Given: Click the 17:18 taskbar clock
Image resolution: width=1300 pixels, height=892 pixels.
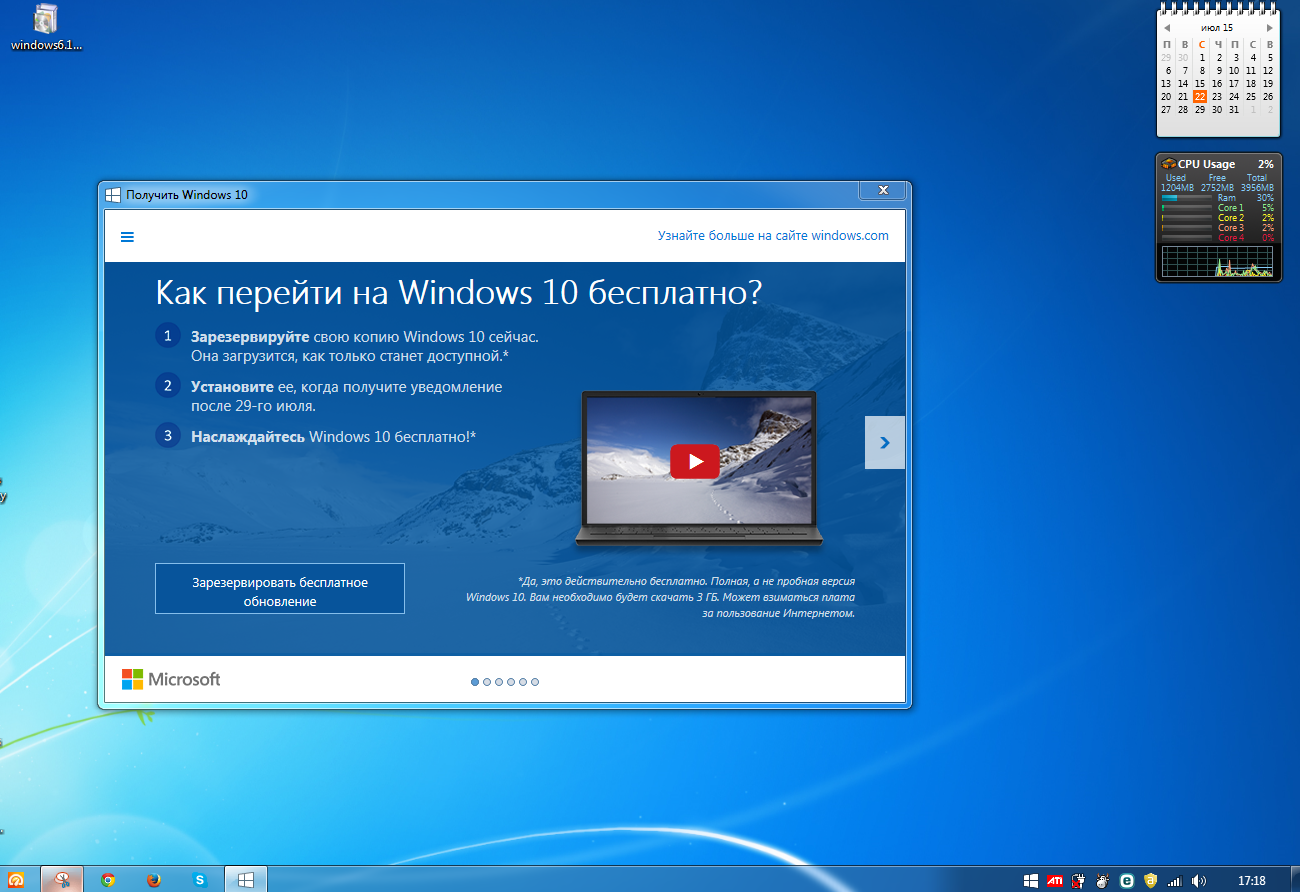Looking at the screenshot, I should 1251,881.
